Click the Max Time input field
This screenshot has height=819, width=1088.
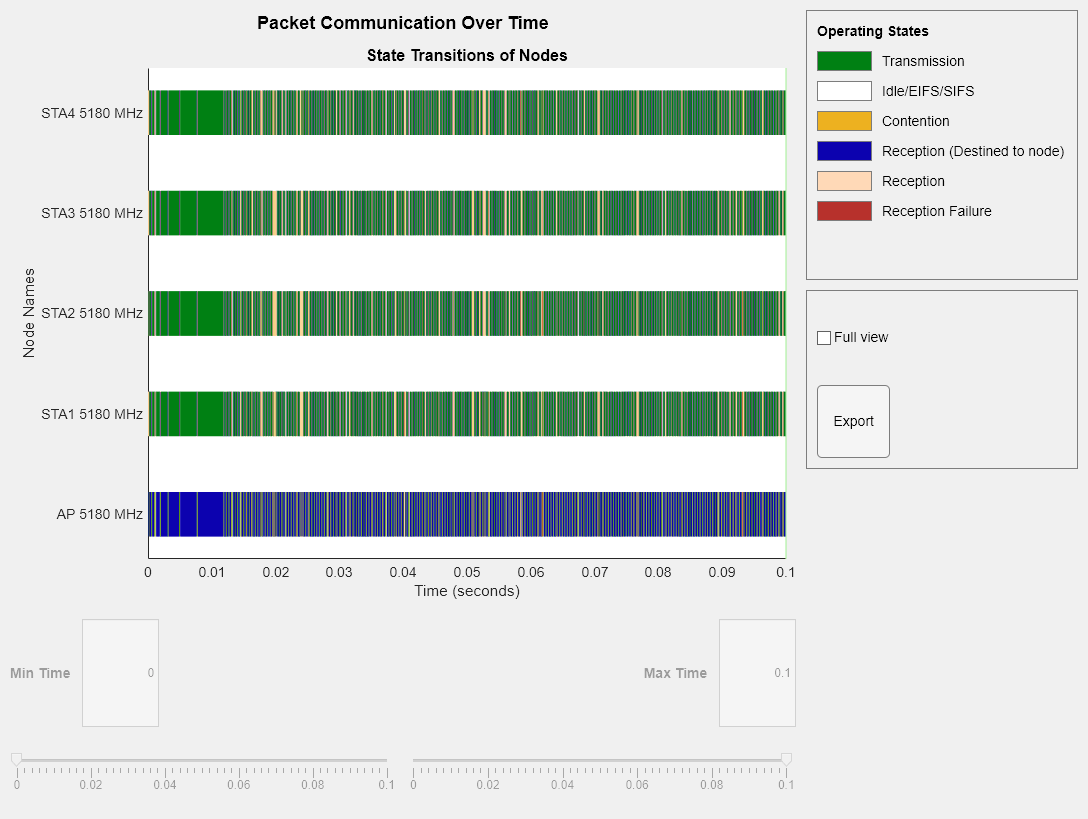pyautogui.click(x=757, y=673)
